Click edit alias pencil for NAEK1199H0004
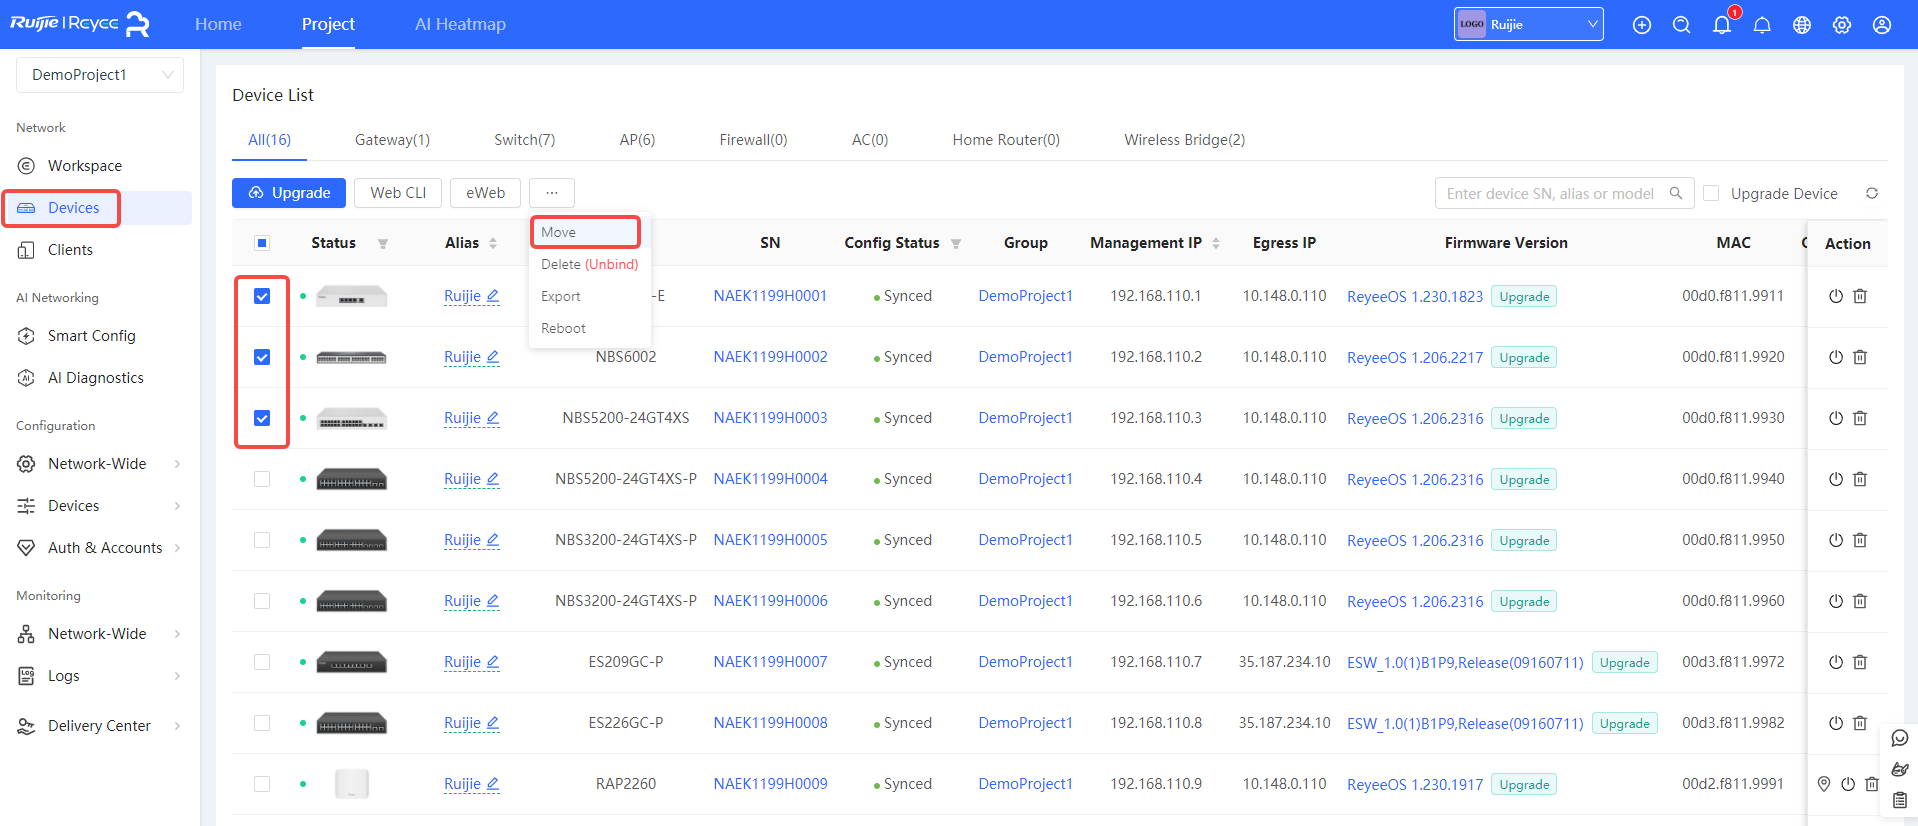The width and height of the screenshot is (1918, 826). (x=492, y=479)
